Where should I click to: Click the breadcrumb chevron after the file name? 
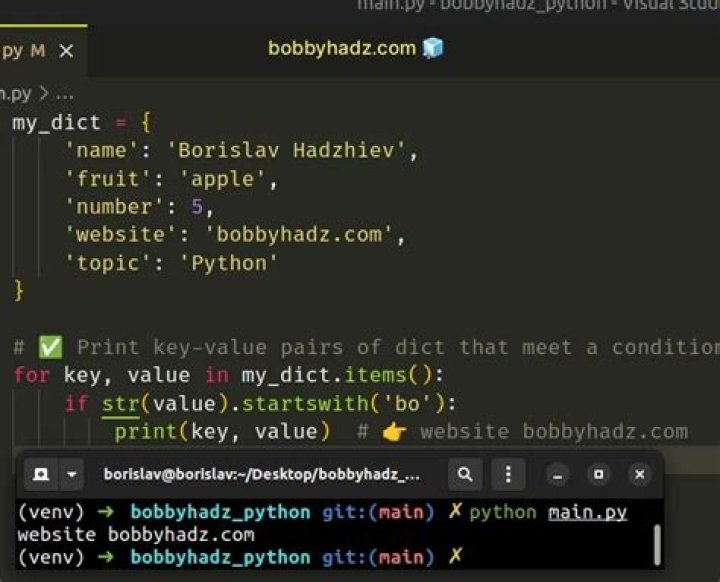pyautogui.click(x=44, y=93)
